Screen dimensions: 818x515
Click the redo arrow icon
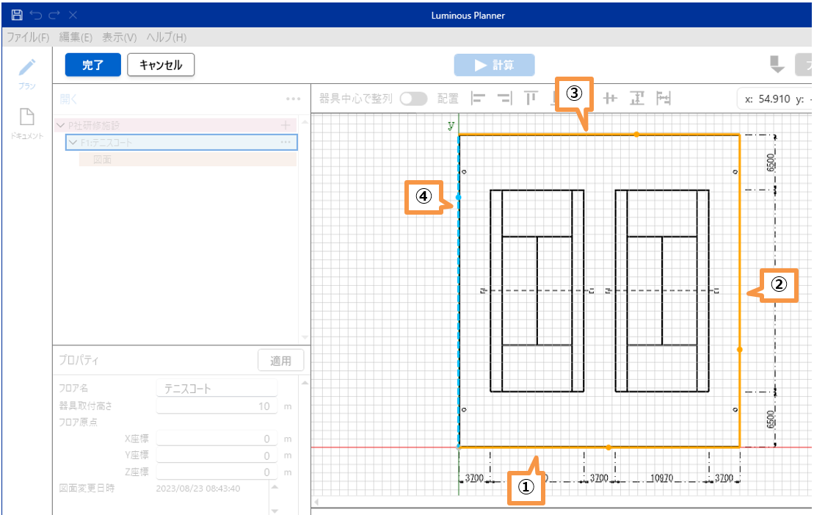(x=54, y=16)
